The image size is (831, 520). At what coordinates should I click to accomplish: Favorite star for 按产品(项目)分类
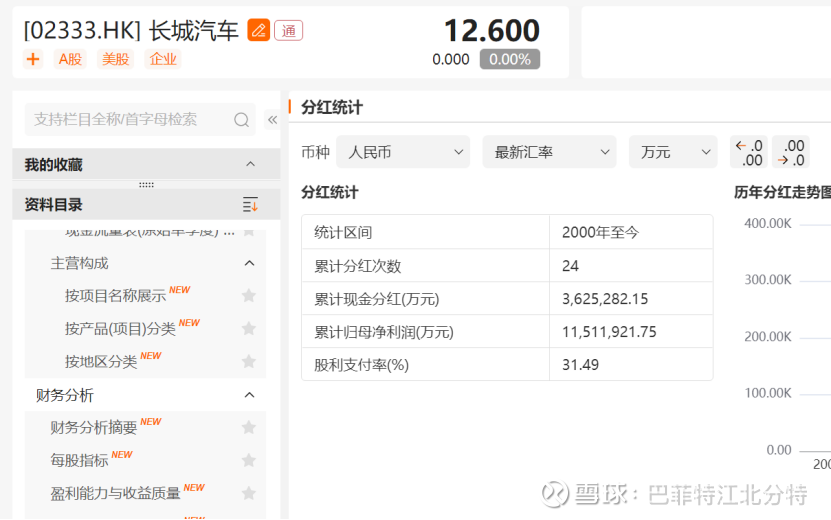[x=249, y=329]
